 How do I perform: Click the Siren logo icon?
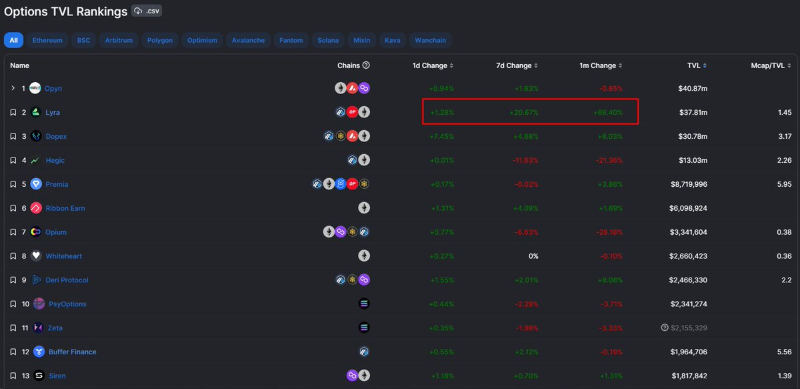pyautogui.click(x=39, y=376)
